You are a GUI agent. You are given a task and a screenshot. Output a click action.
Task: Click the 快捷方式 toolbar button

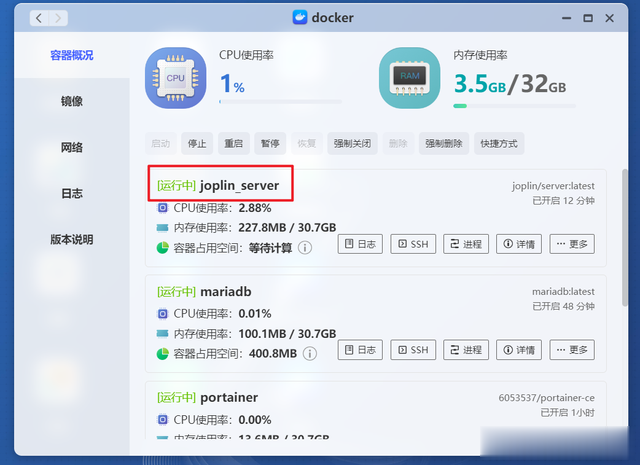(x=499, y=143)
